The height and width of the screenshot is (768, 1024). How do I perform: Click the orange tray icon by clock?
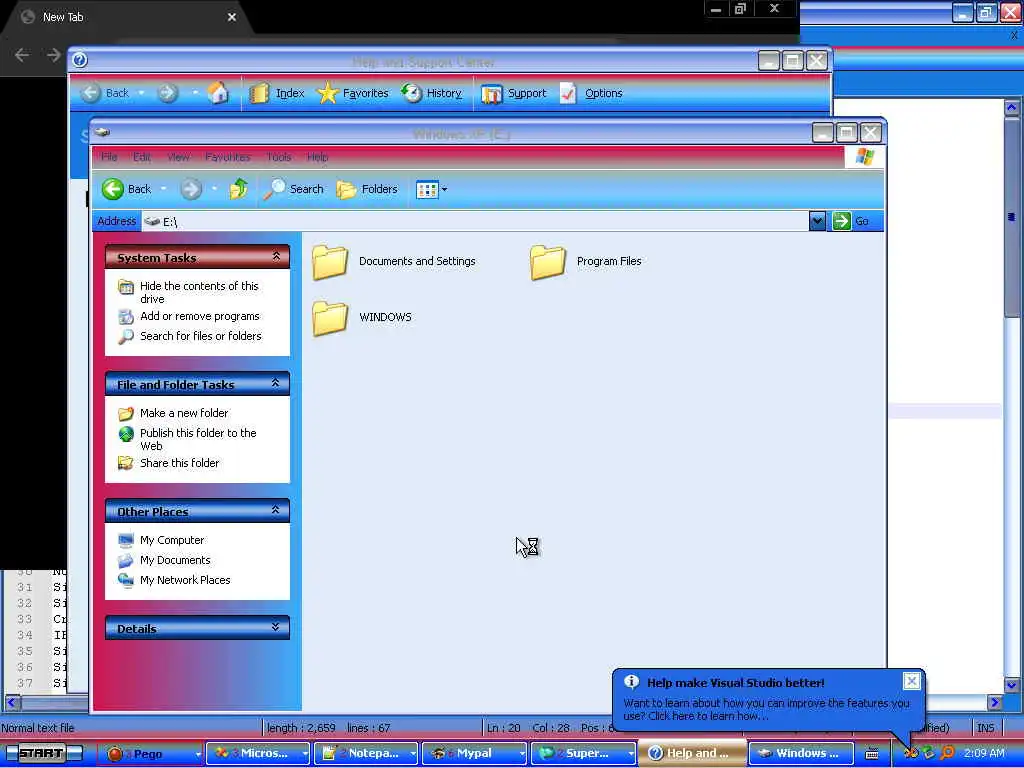tap(948, 753)
